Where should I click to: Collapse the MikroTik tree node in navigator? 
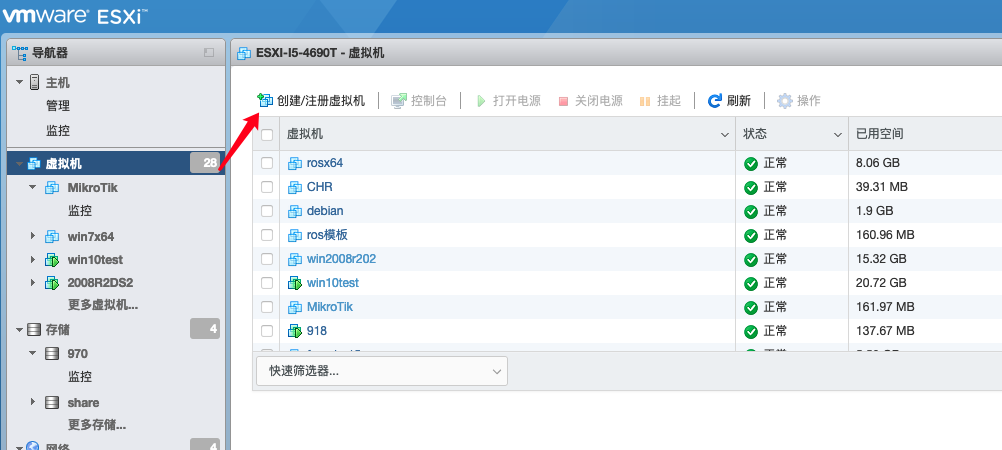(33, 188)
